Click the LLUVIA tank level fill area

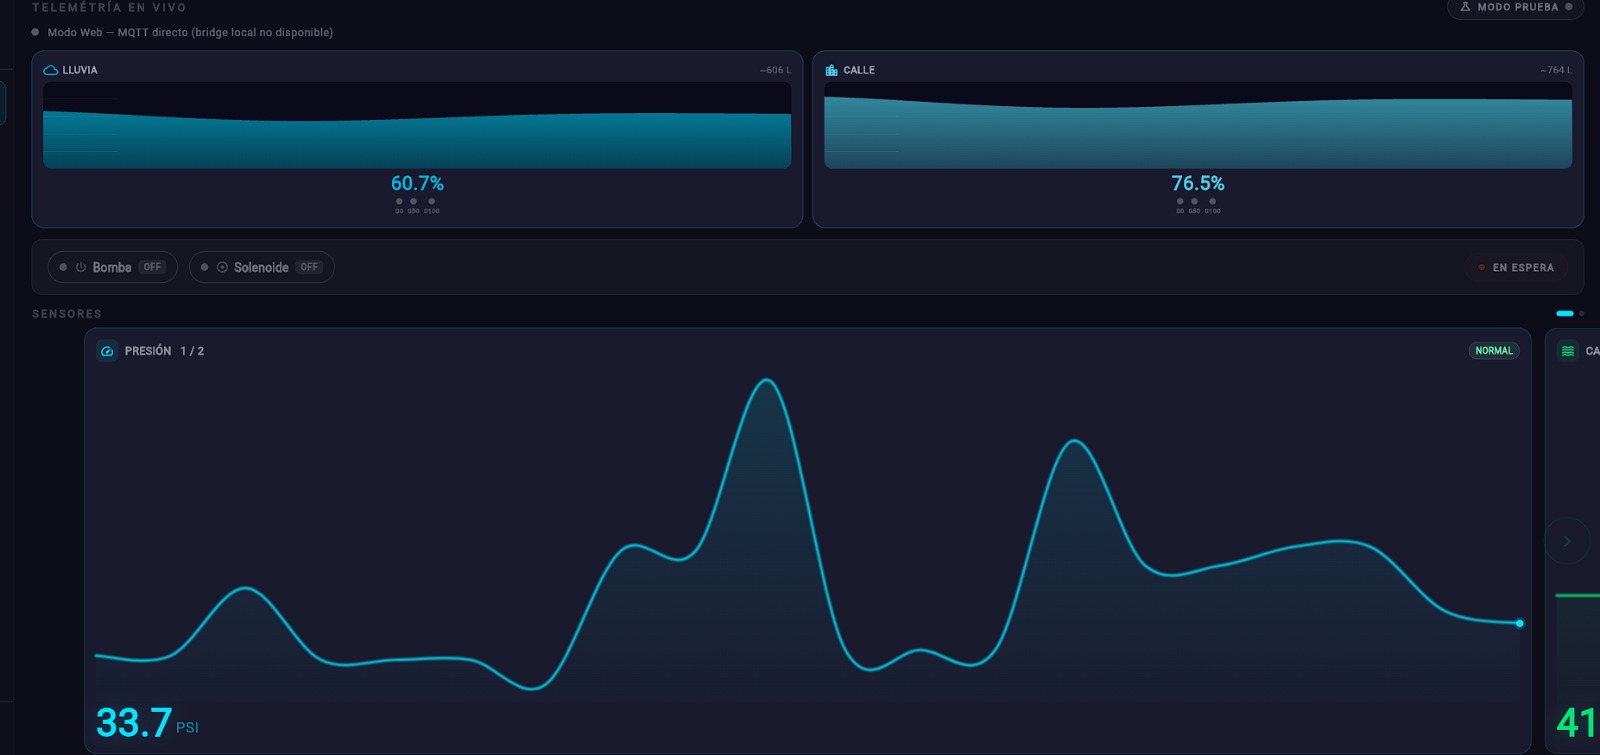coord(417,140)
